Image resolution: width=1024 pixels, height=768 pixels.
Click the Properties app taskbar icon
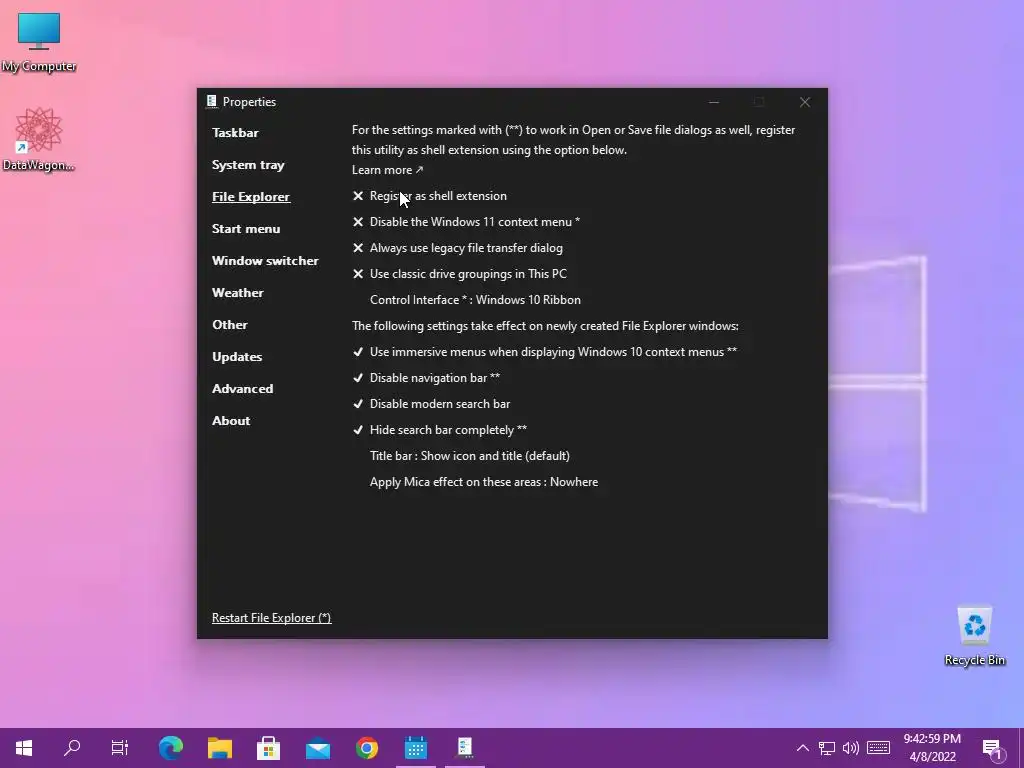(465, 748)
